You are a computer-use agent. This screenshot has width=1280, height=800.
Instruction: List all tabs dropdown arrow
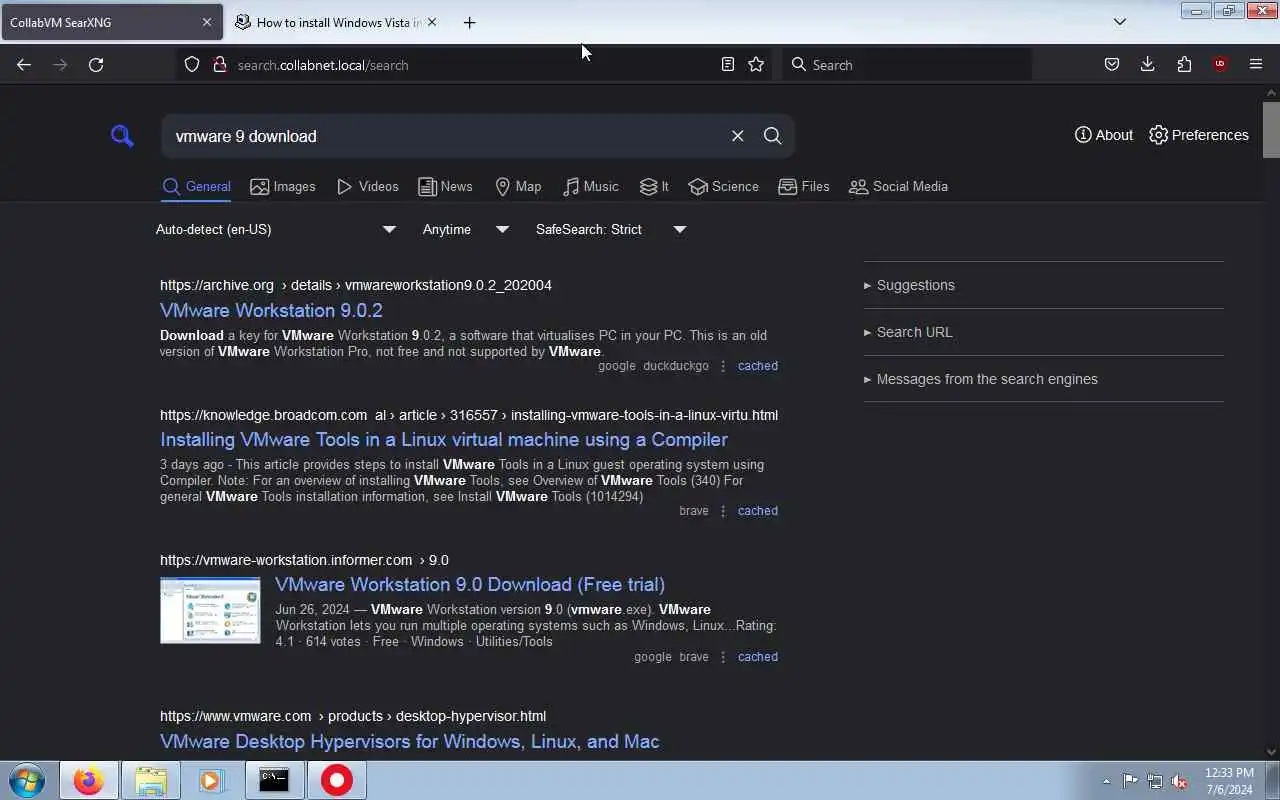coord(1120,22)
